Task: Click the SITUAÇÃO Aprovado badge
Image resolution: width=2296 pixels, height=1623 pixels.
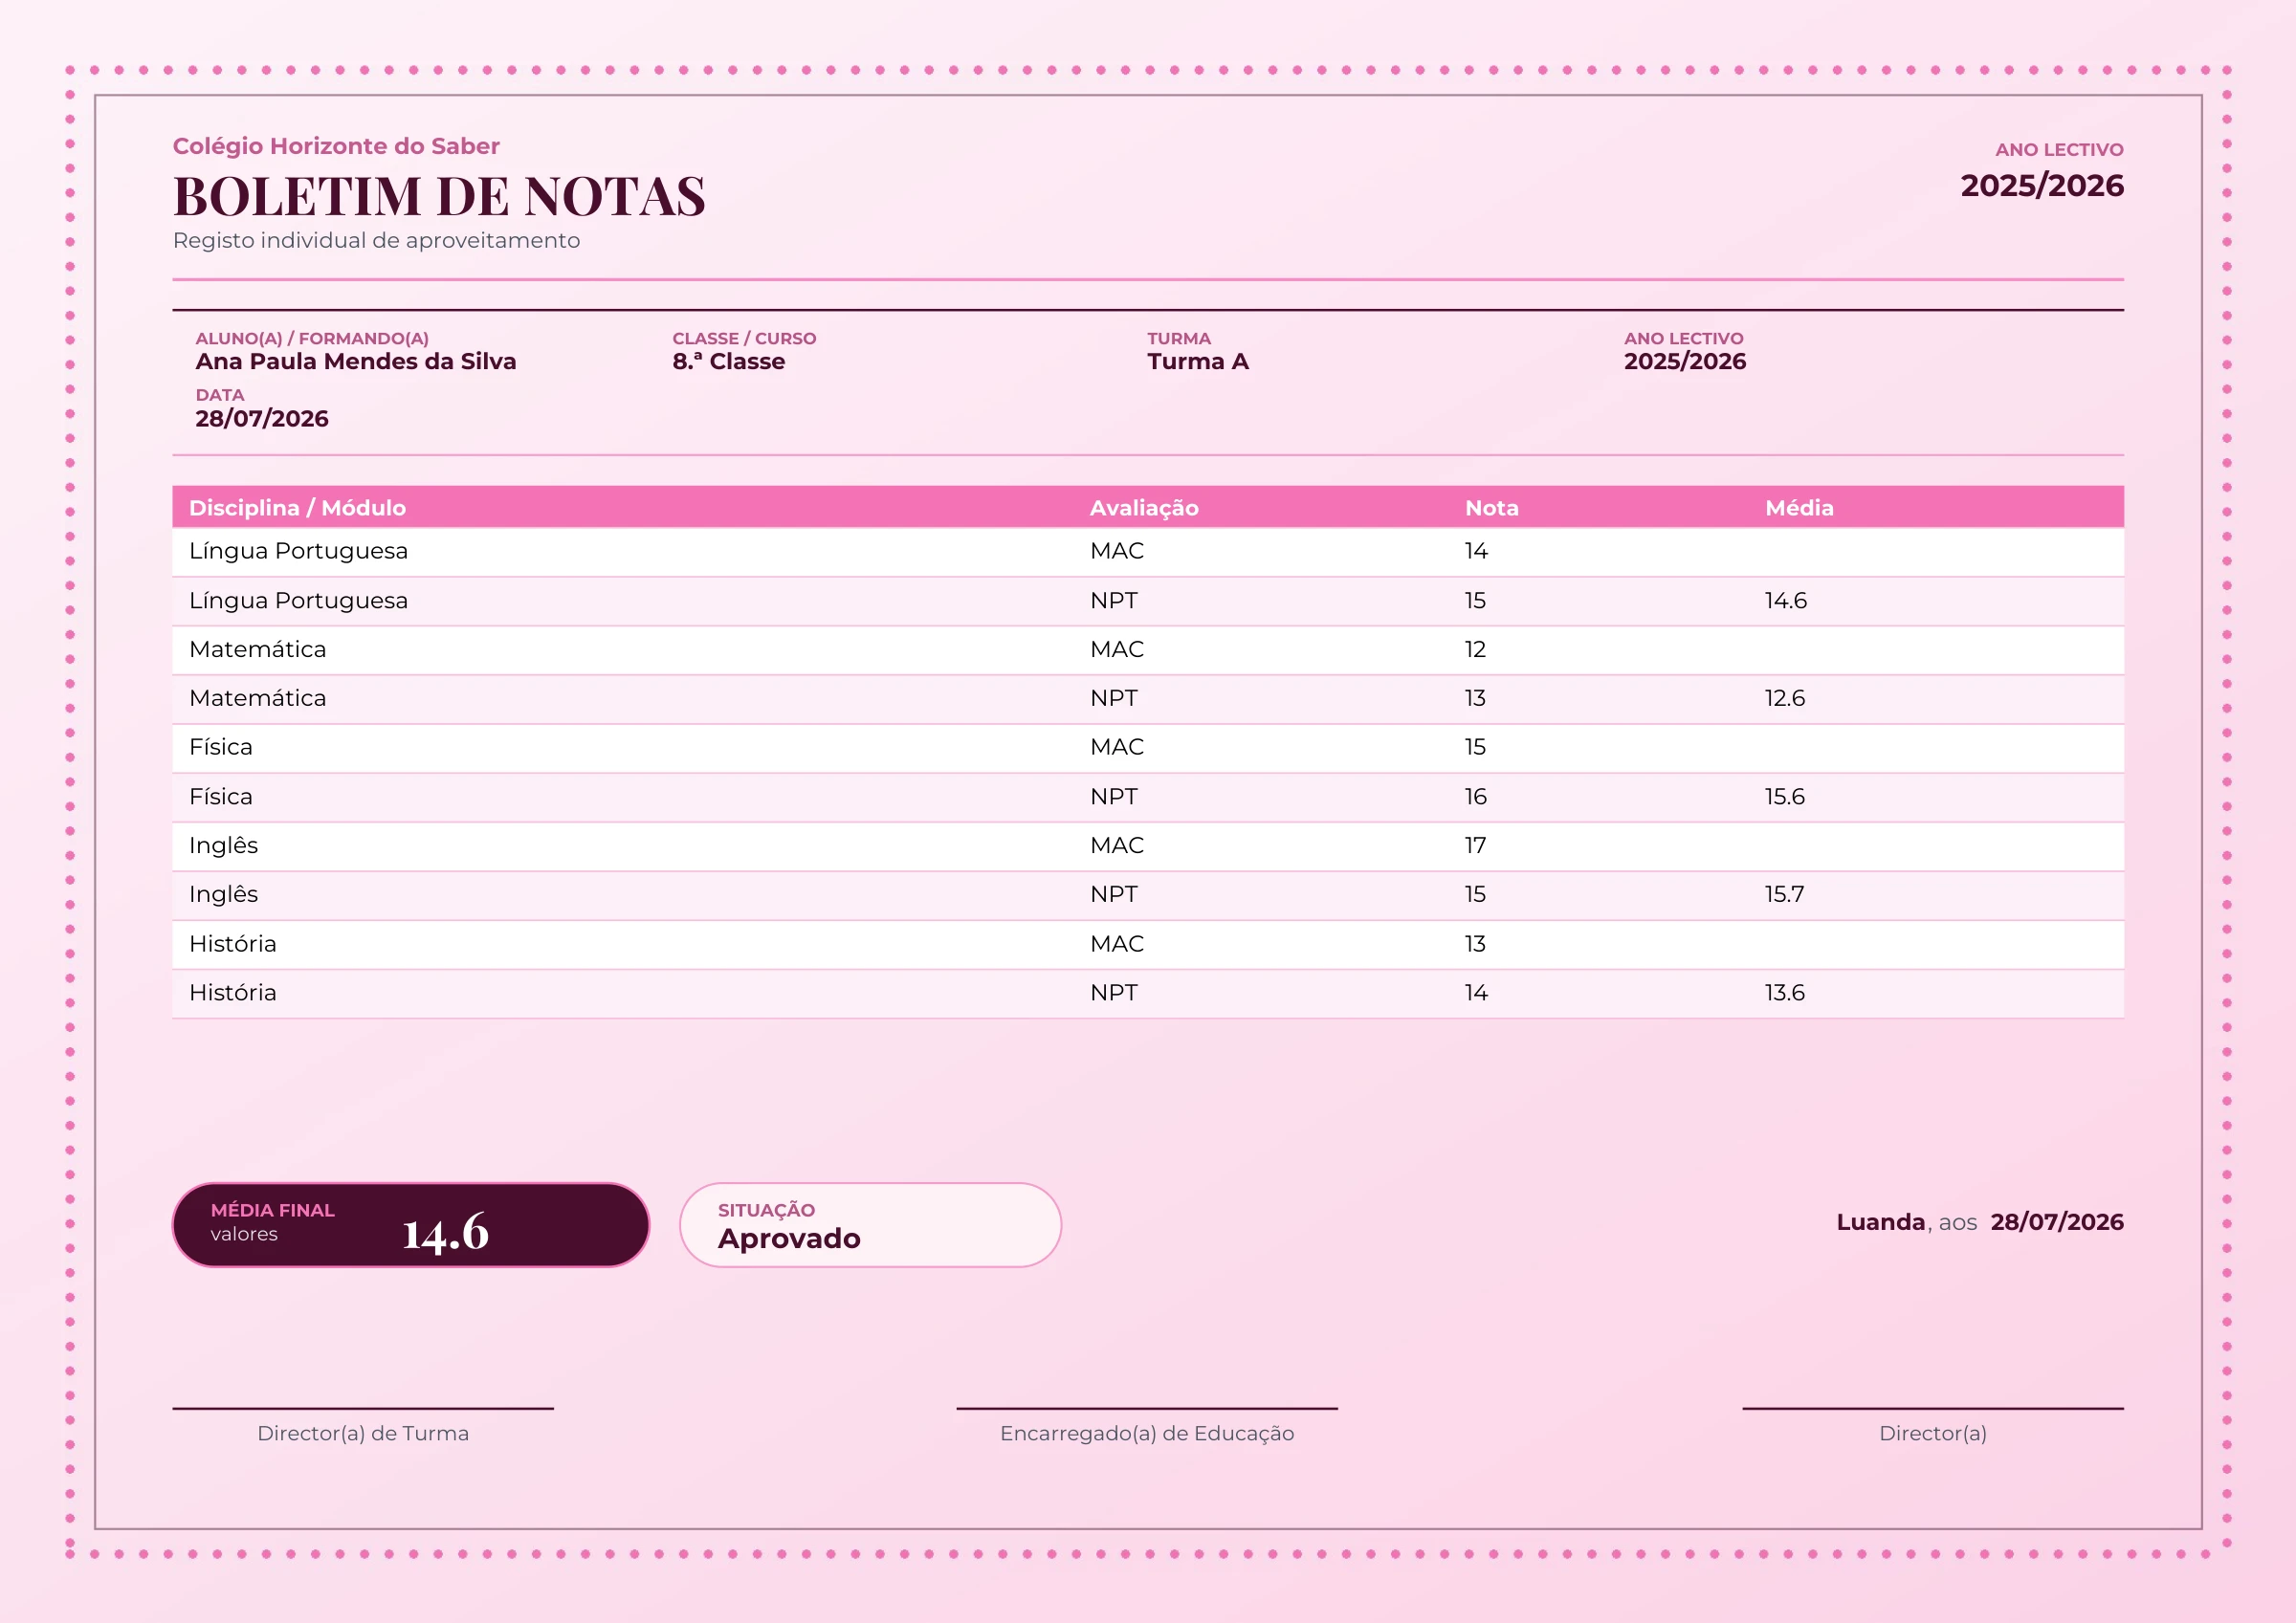Action: (870, 1225)
